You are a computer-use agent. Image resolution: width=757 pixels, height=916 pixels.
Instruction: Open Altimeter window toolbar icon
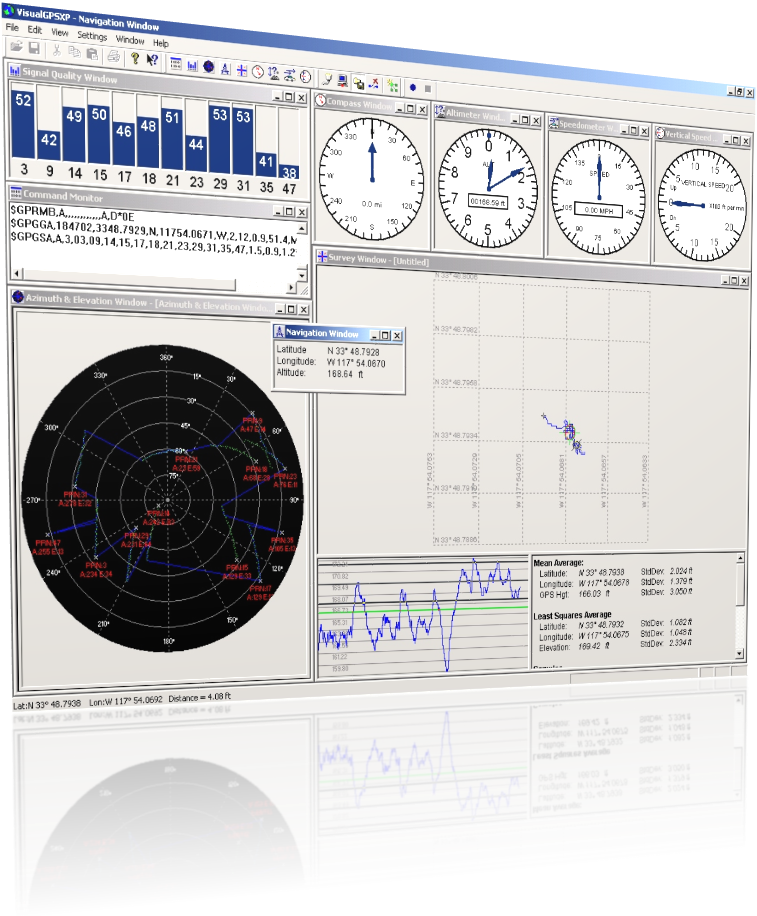click(273, 74)
